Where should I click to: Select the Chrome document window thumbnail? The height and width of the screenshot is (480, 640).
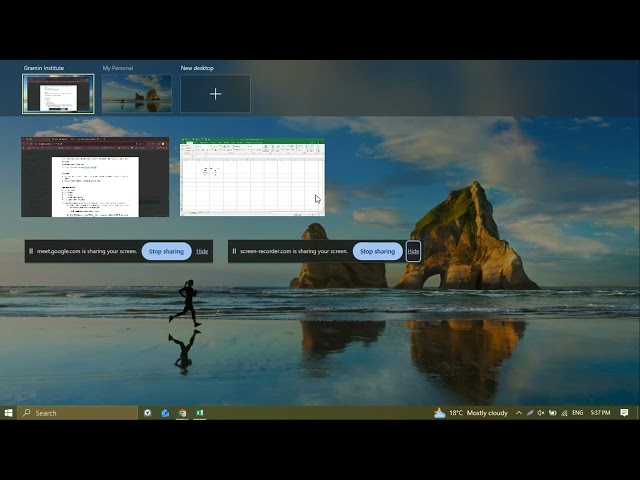coord(95,177)
